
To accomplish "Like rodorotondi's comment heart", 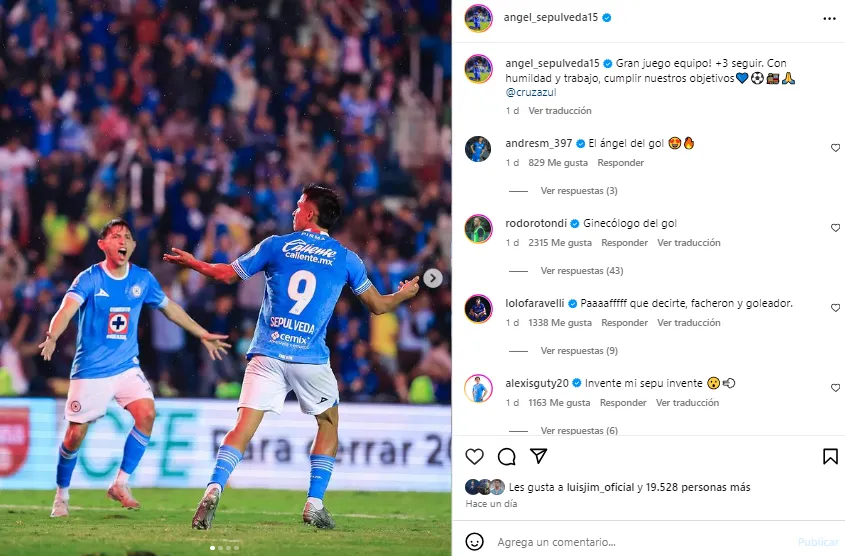I will click(835, 228).
